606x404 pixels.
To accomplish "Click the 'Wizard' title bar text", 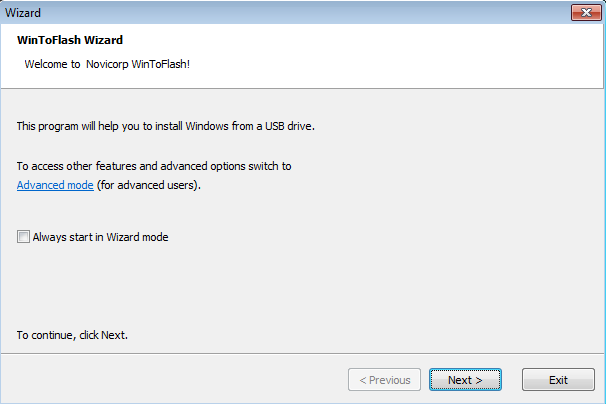I will click(x=23, y=13).
